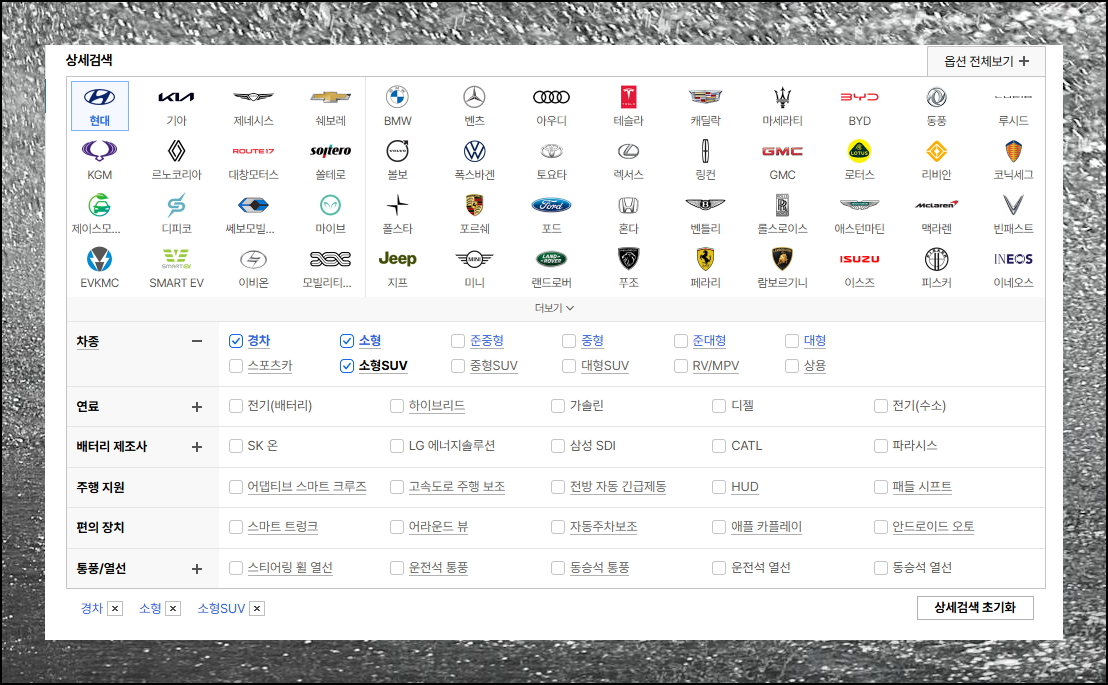The image size is (1108, 685).
Task: Select the Land Rover (랜드로버) logo
Action: 551,259
